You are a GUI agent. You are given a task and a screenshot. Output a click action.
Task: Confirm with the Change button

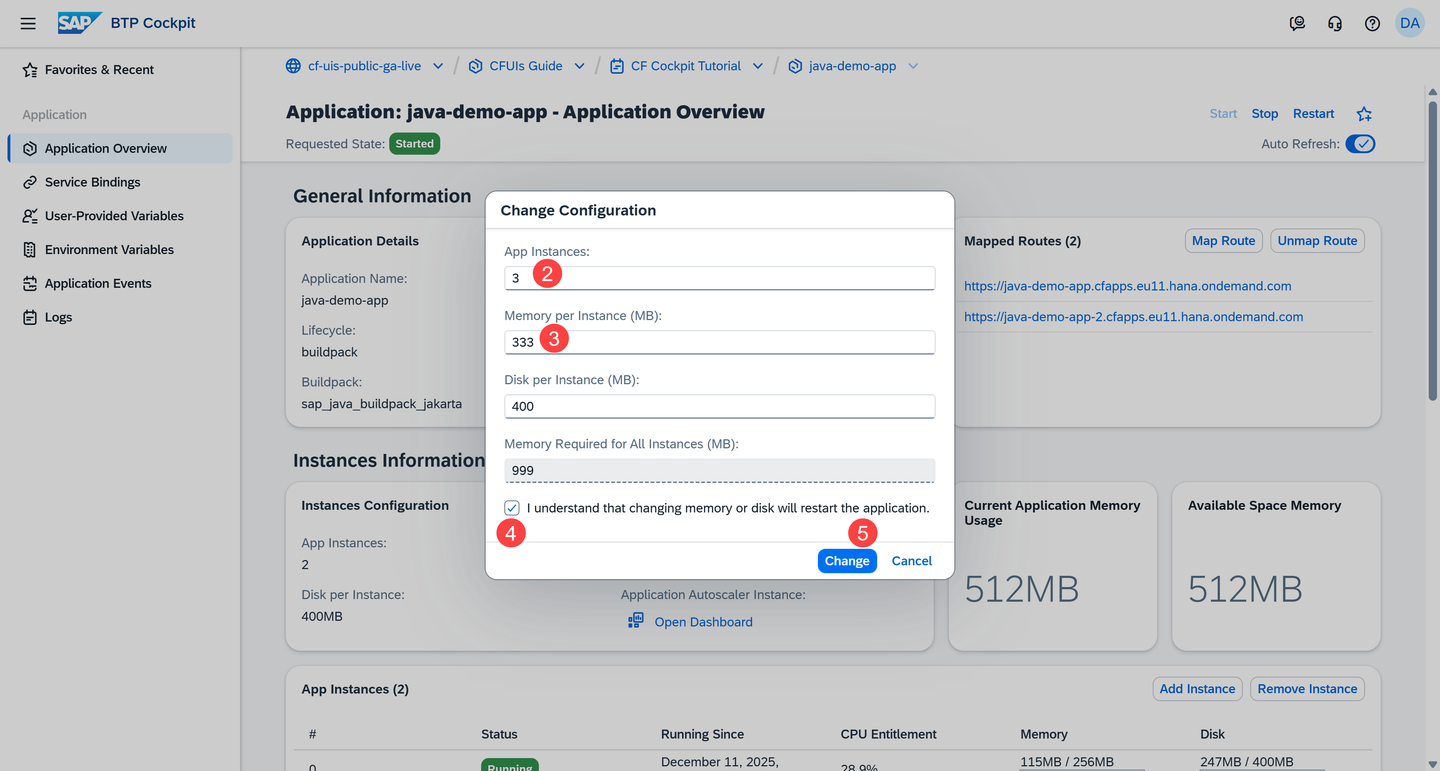click(847, 561)
